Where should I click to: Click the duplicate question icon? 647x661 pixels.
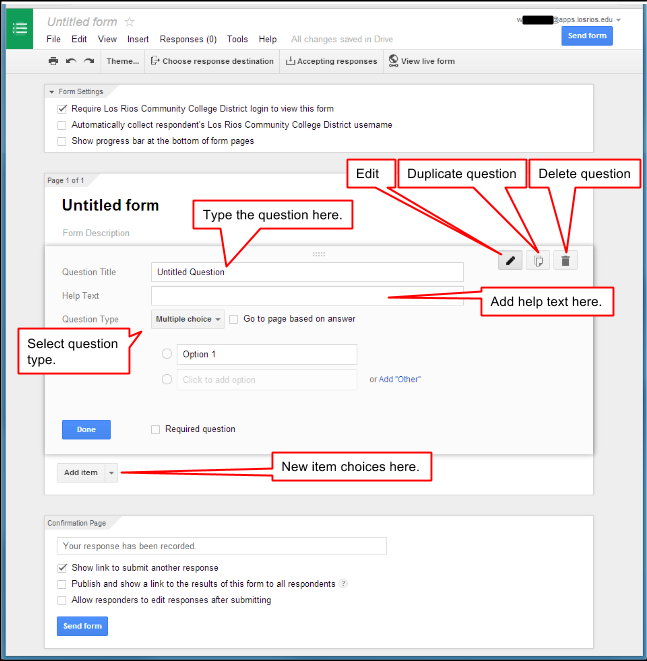tap(539, 260)
